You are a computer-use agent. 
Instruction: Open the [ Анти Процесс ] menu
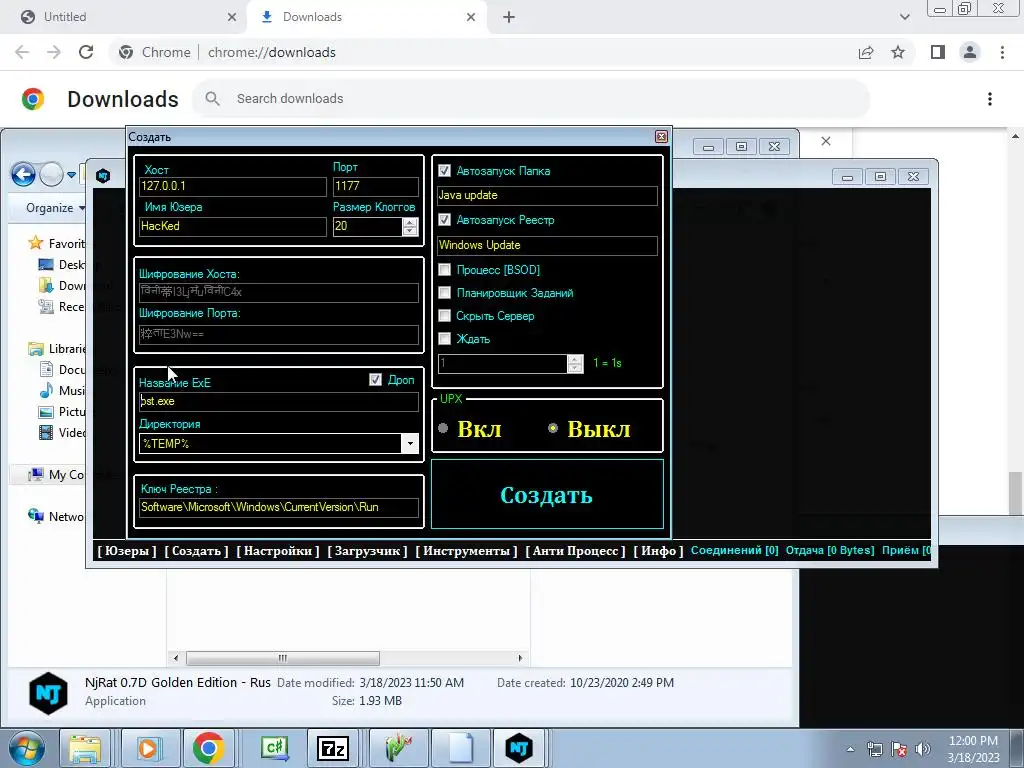[575, 551]
